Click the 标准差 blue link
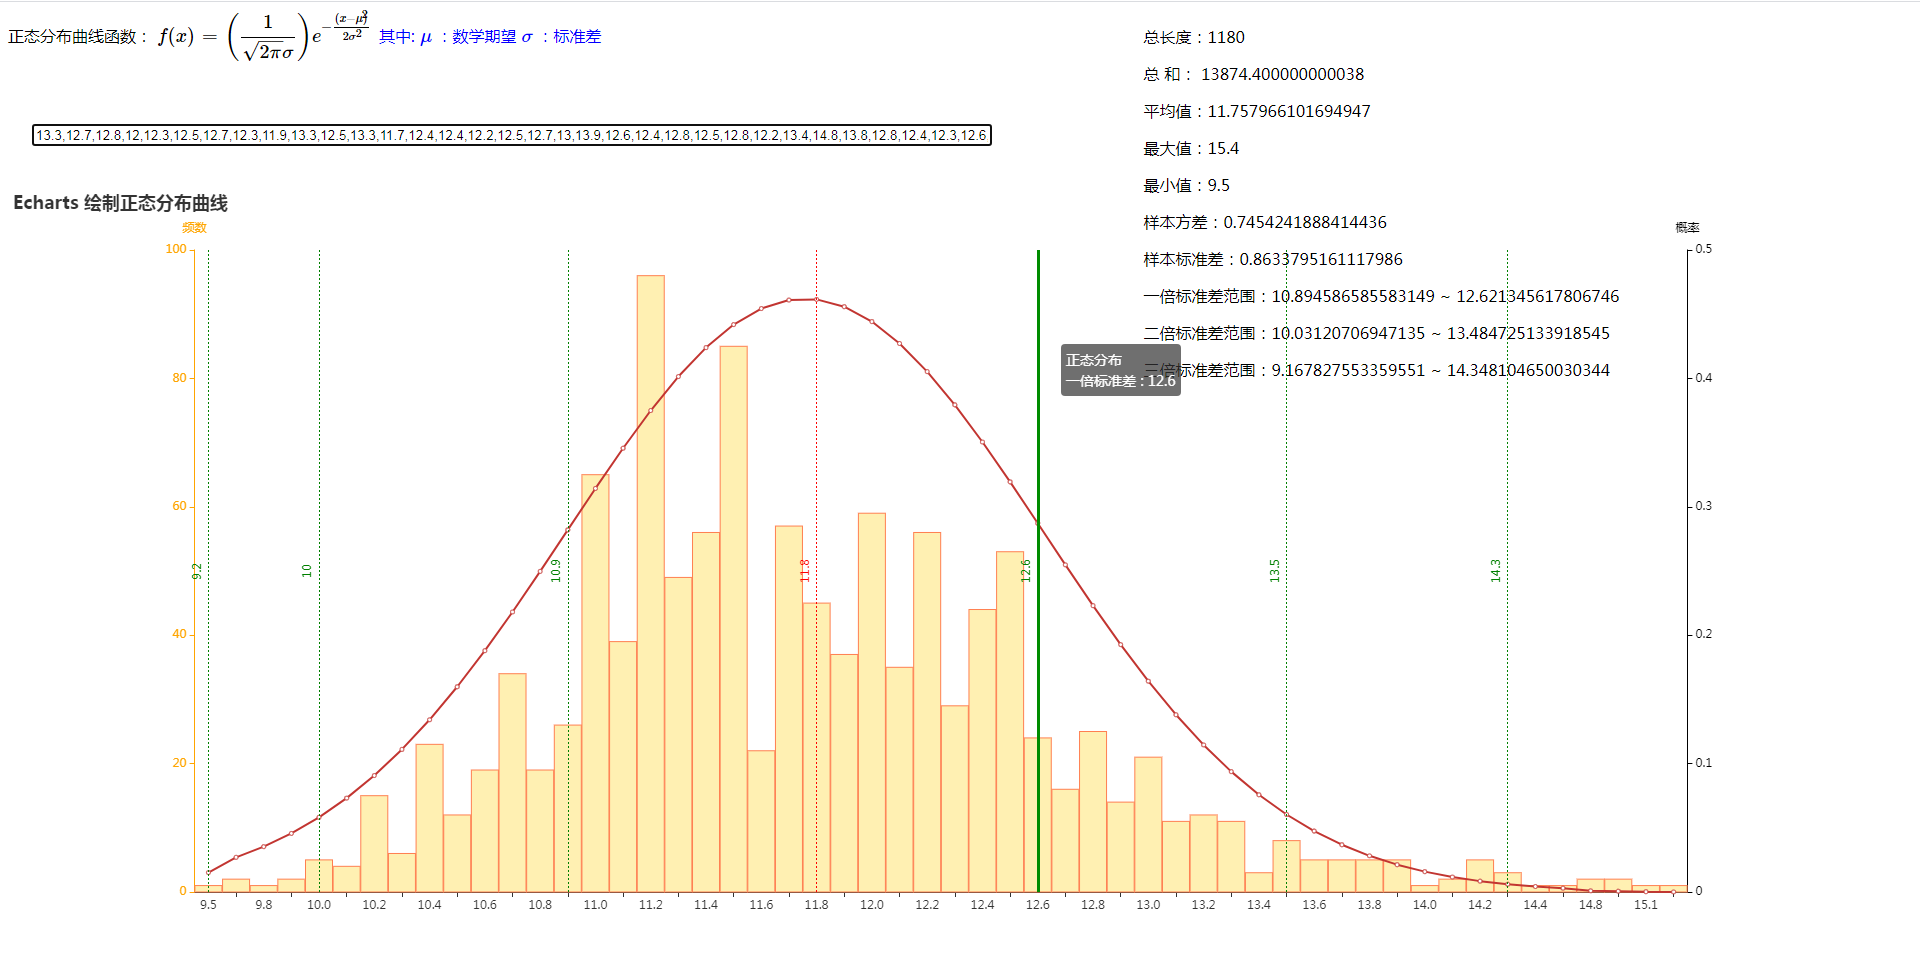The width and height of the screenshot is (1920, 971). coord(578,36)
